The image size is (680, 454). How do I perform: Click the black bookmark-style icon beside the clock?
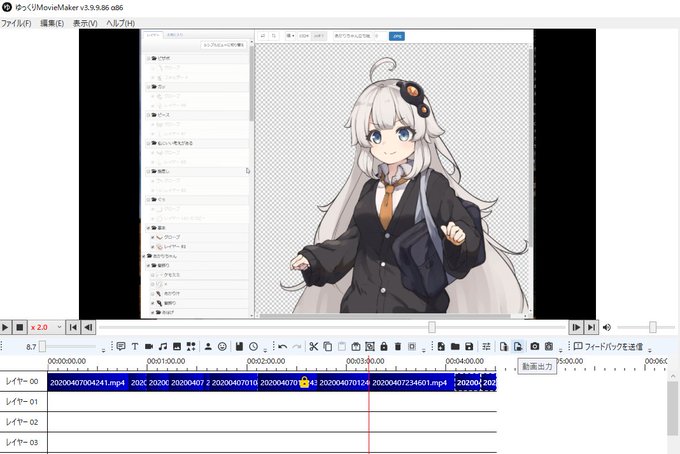pos(239,346)
